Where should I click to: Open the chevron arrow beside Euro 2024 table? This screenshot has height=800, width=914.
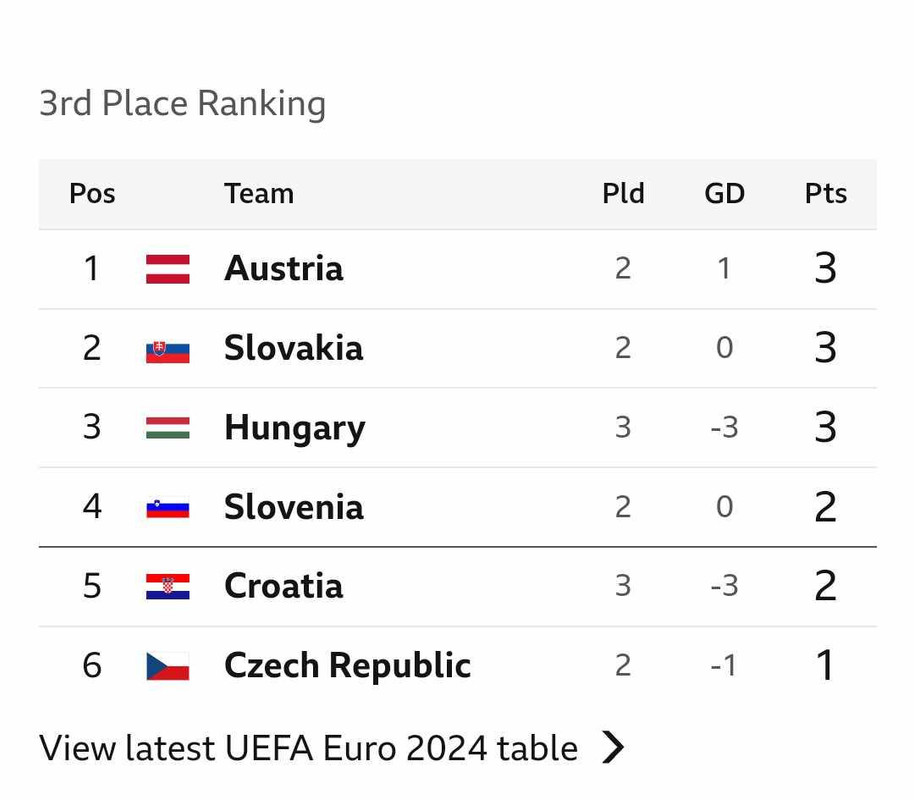point(613,747)
